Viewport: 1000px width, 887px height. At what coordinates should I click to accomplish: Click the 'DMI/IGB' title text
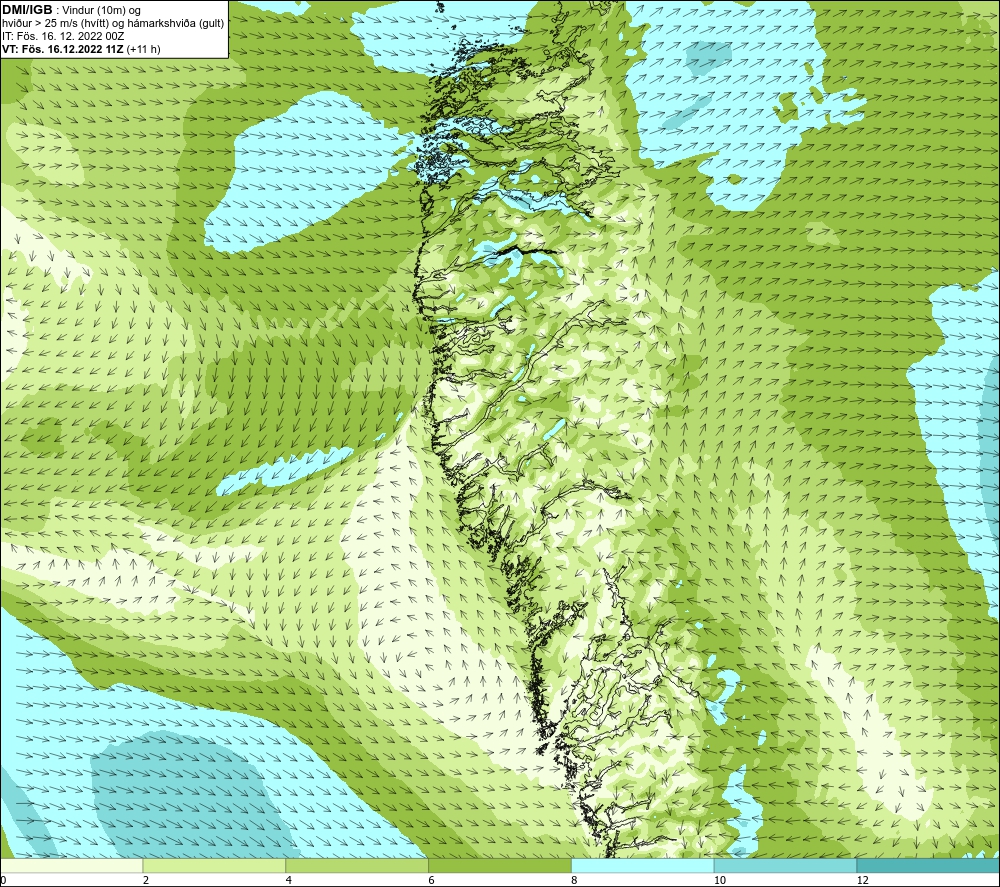click(x=27, y=10)
